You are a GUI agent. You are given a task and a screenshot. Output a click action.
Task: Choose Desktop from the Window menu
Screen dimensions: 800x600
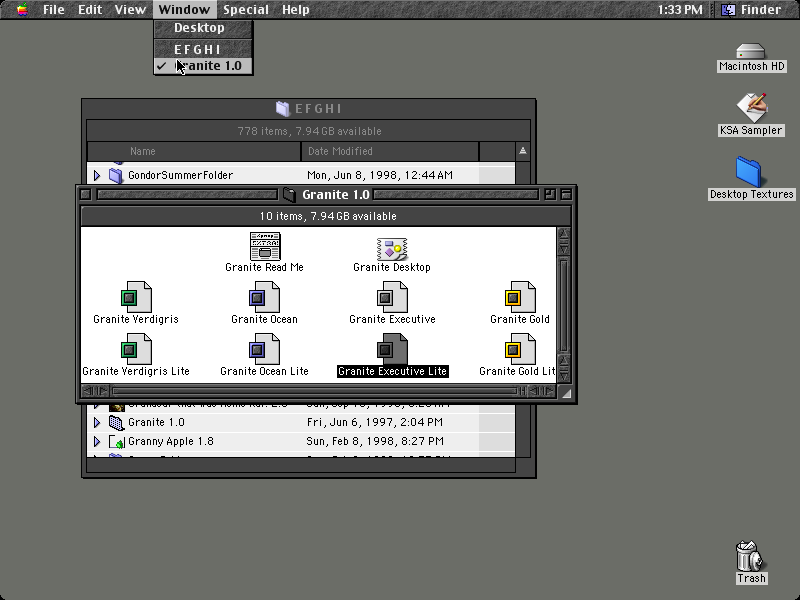click(203, 28)
